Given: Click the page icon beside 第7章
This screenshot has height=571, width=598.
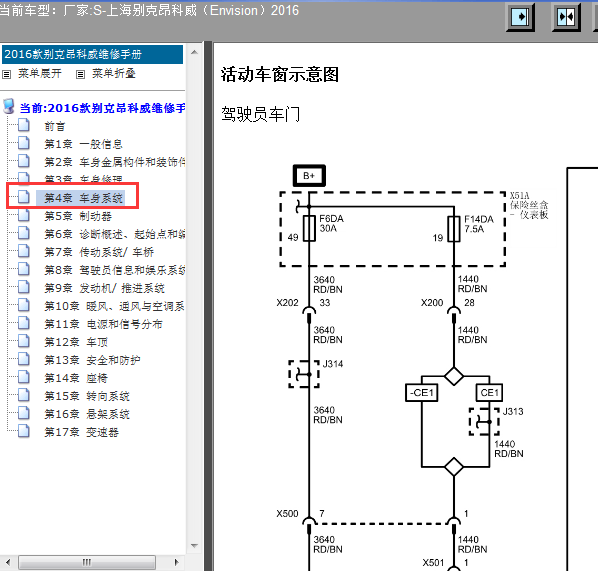Looking at the screenshot, I should click(x=24, y=251).
